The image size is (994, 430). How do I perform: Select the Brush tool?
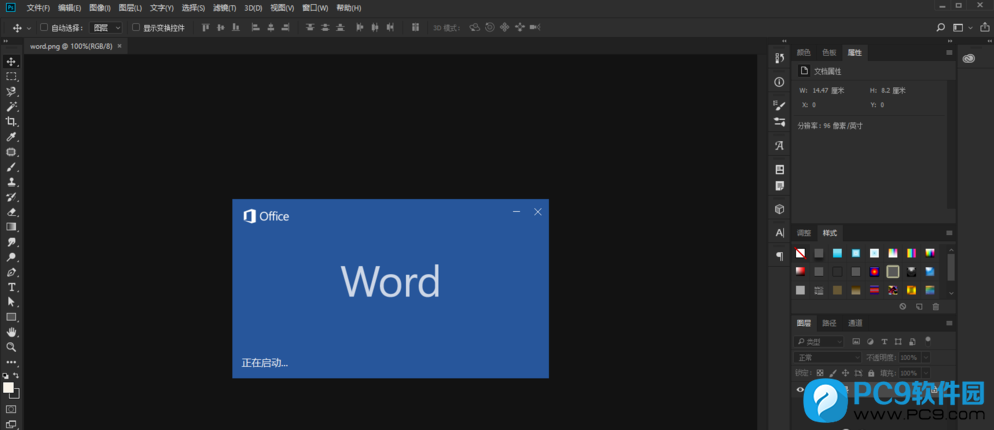[x=11, y=167]
